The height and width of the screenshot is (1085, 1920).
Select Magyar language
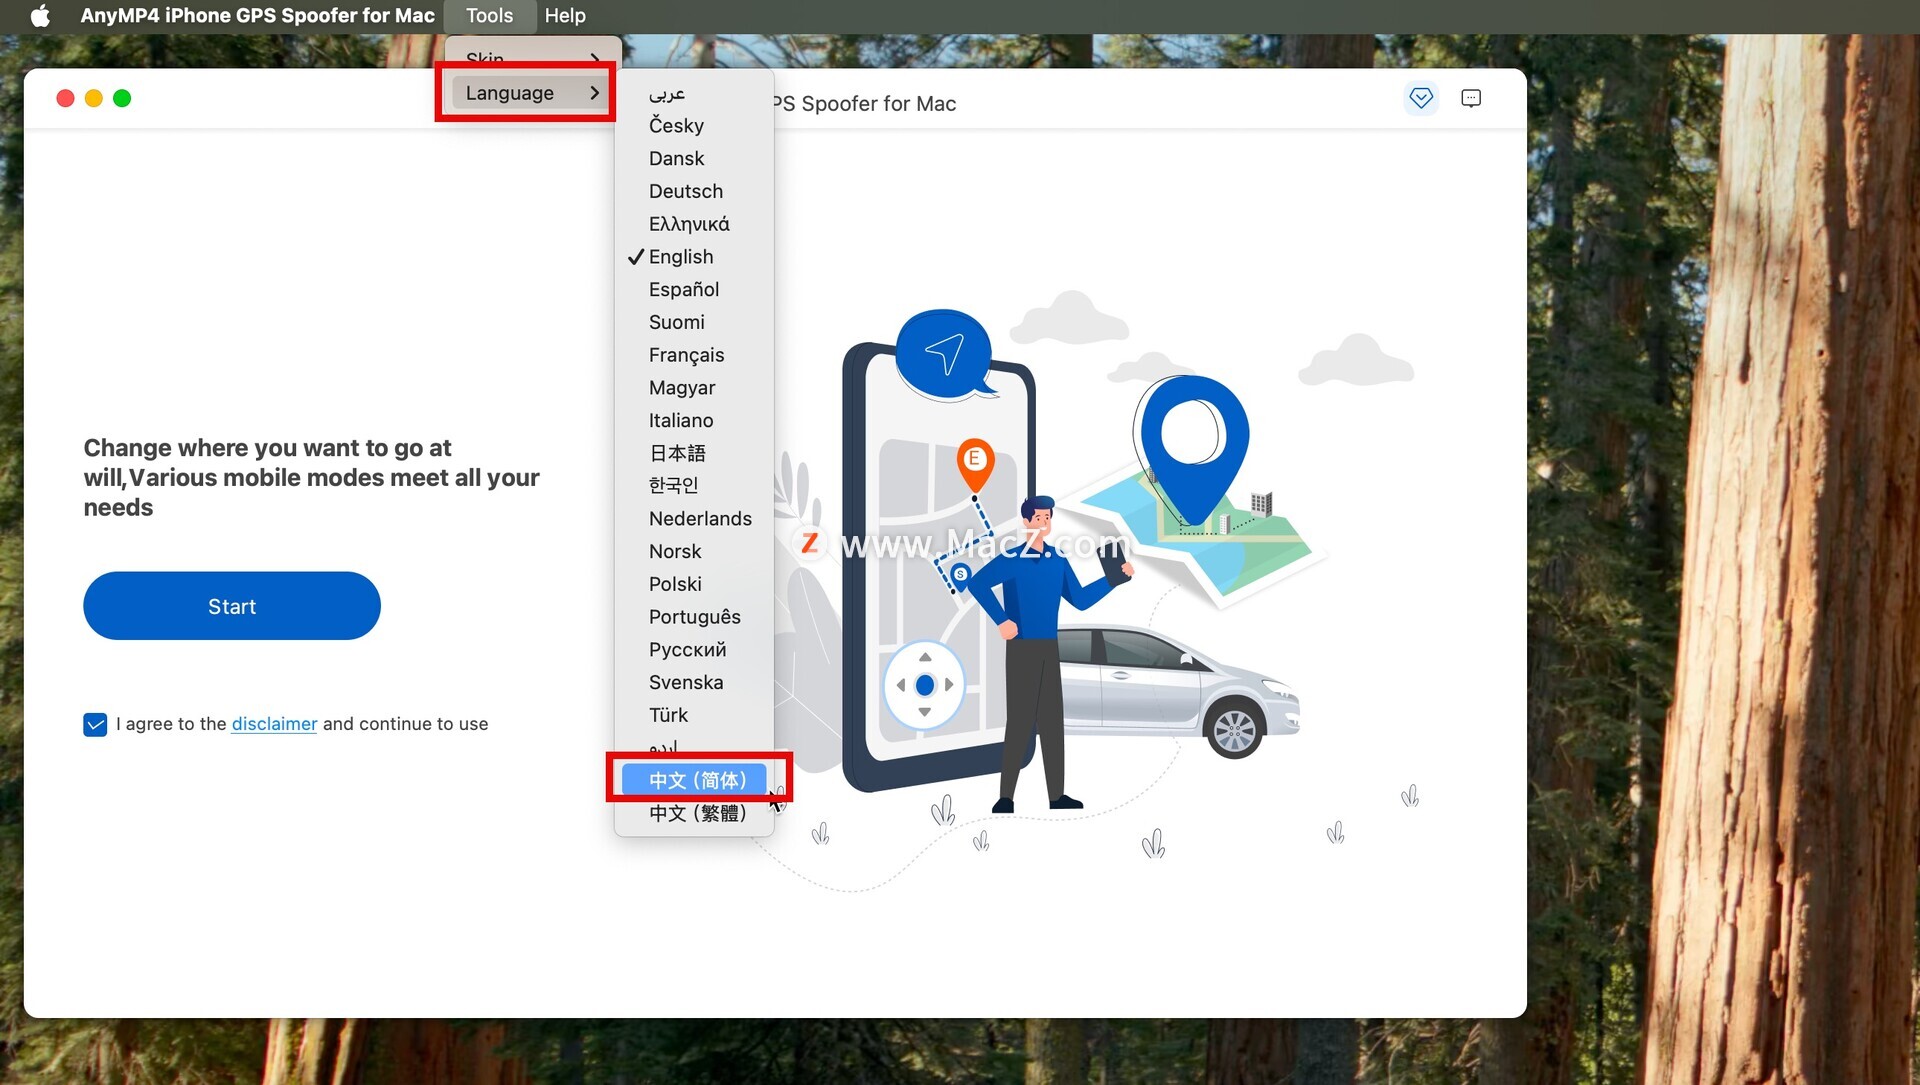tap(694, 388)
